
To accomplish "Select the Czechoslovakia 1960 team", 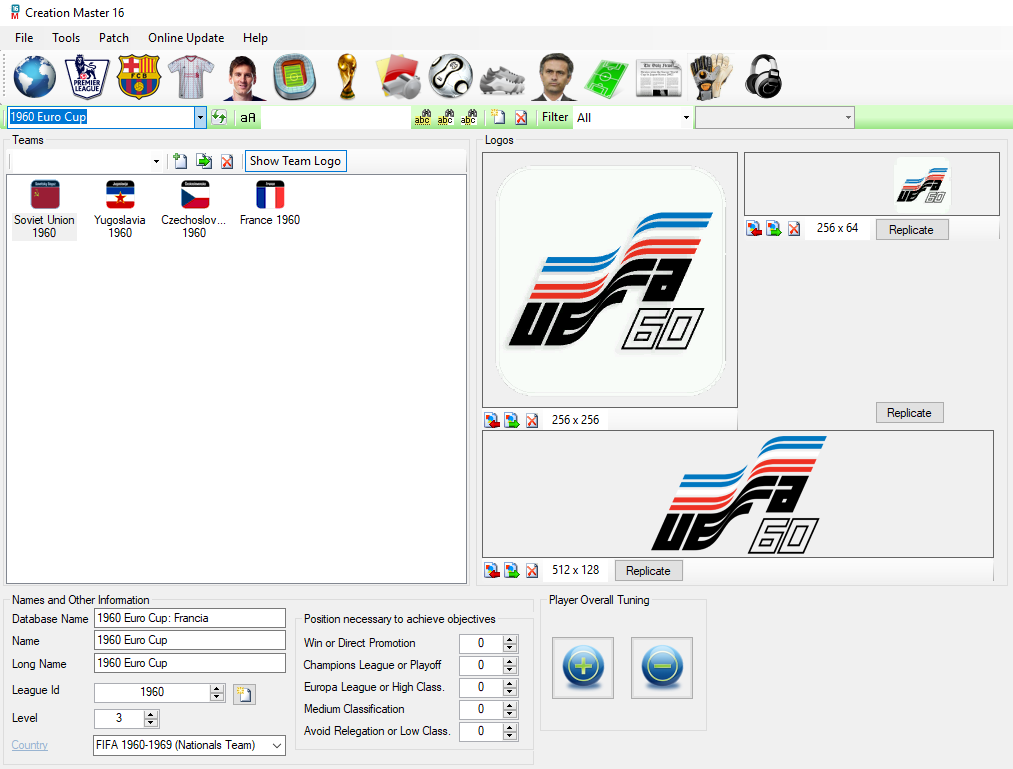I will 194,209.
